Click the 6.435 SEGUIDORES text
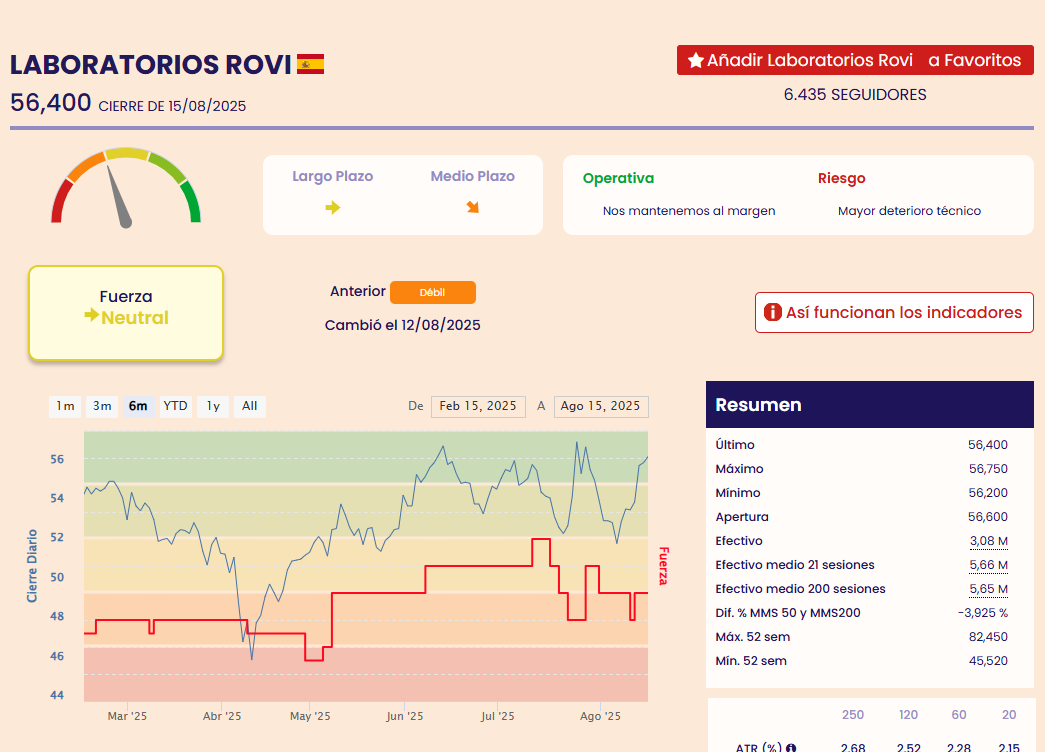Image resolution: width=1045 pixels, height=752 pixels. (x=855, y=95)
